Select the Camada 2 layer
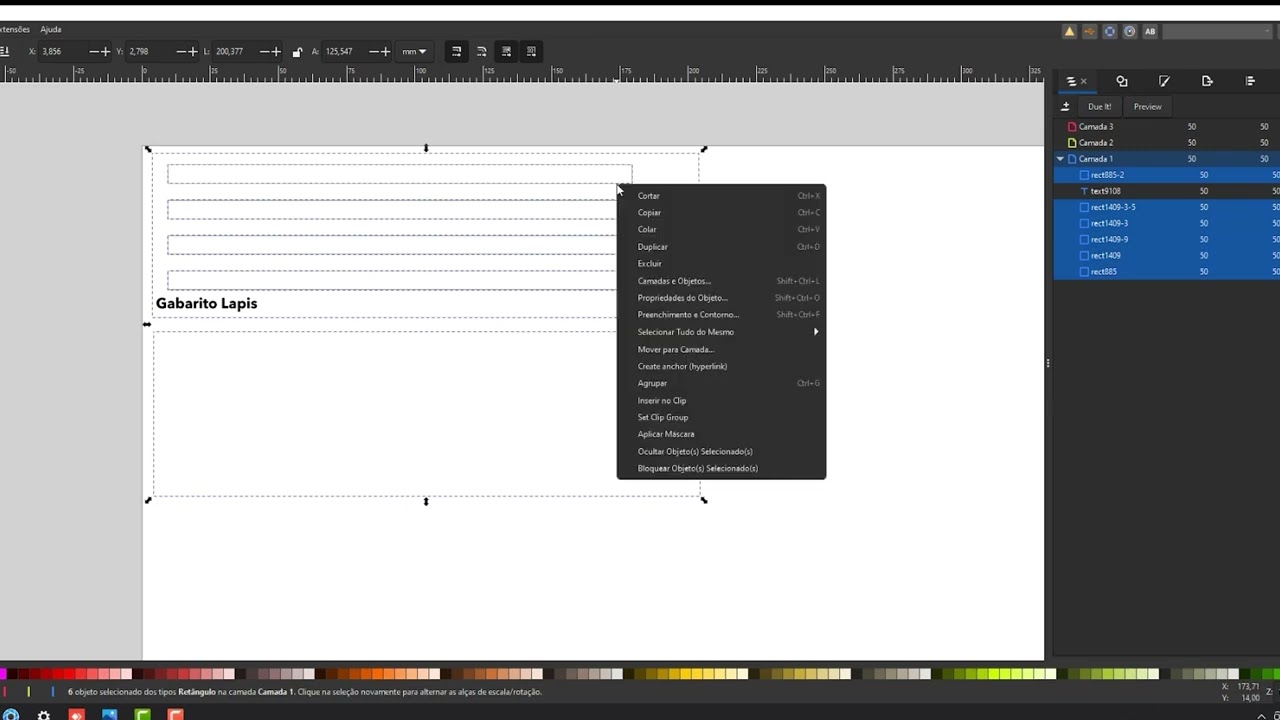Viewport: 1280px width, 720px height. (1167, 143)
